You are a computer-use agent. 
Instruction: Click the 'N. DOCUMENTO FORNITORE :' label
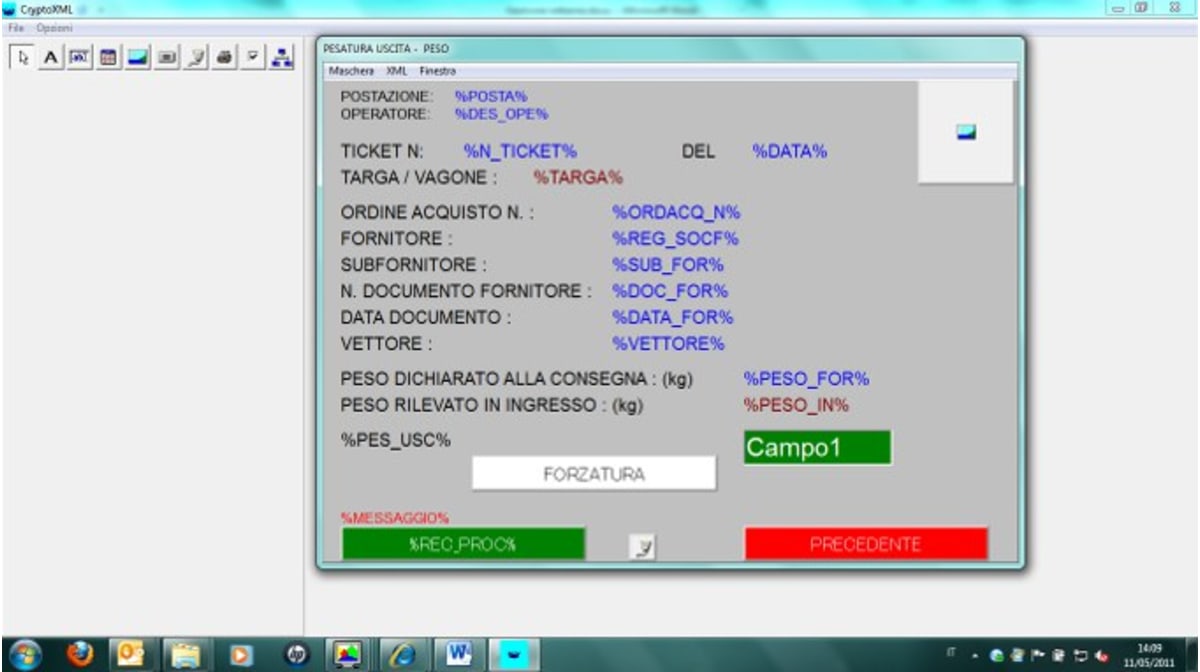point(466,291)
